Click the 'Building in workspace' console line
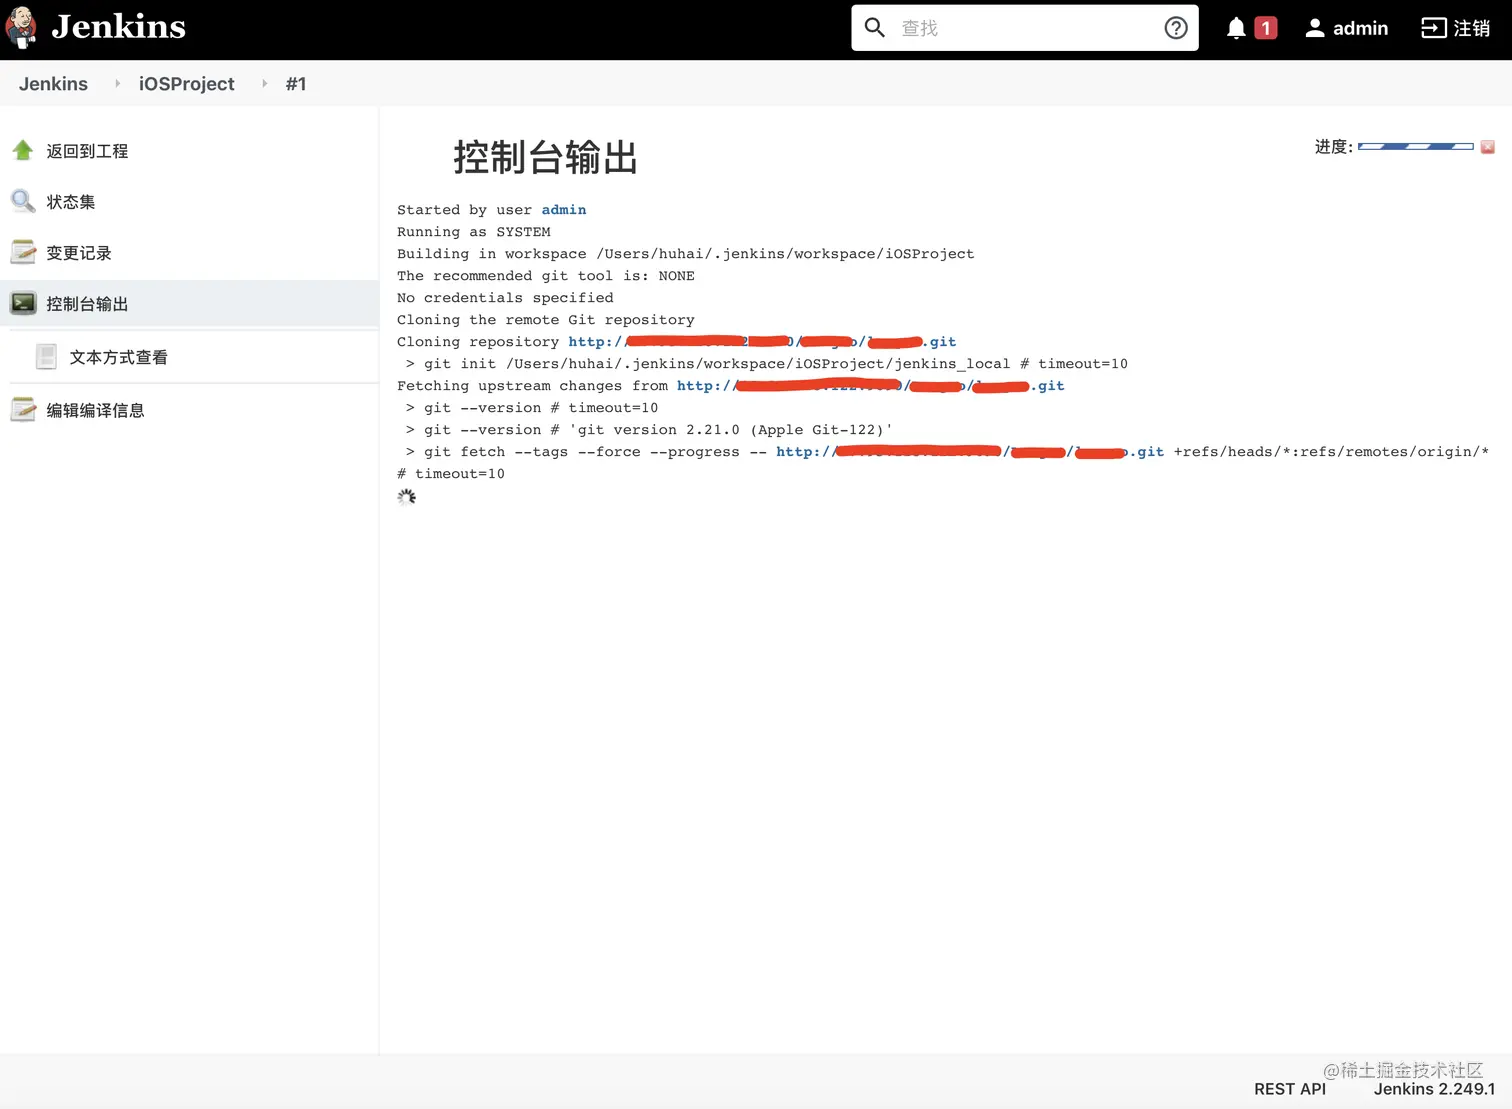Image resolution: width=1512 pixels, height=1109 pixels. pyautogui.click(x=686, y=254)
